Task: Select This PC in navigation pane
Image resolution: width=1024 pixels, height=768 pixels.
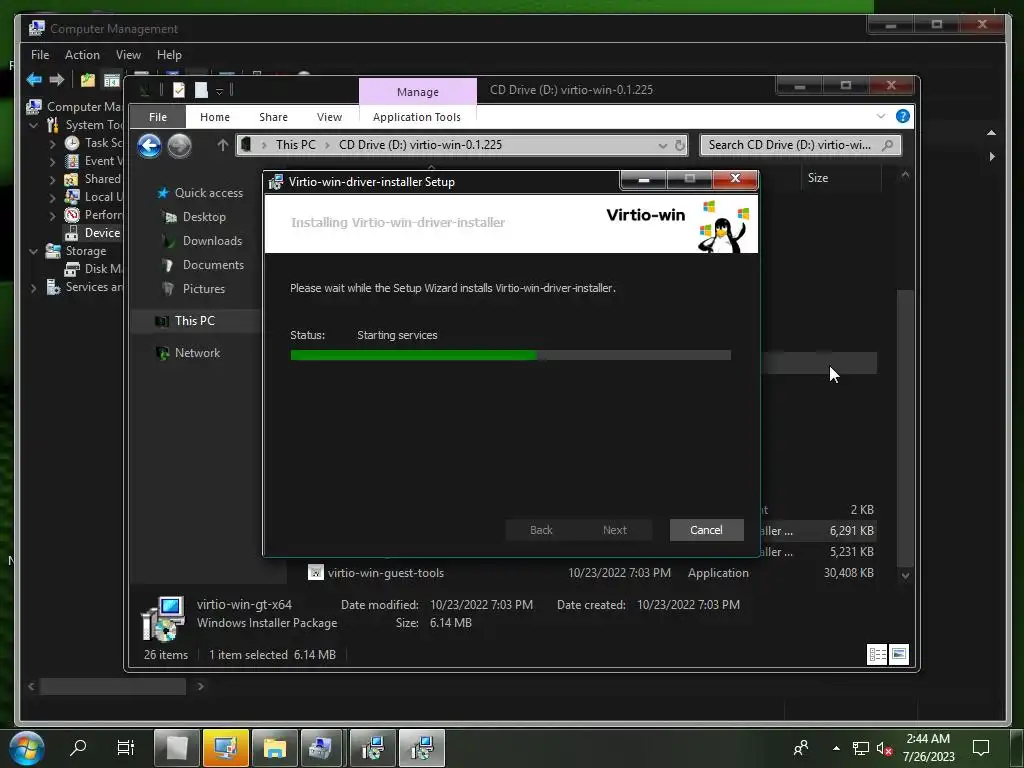Action: pyautogui.click(x=195, y=321)
